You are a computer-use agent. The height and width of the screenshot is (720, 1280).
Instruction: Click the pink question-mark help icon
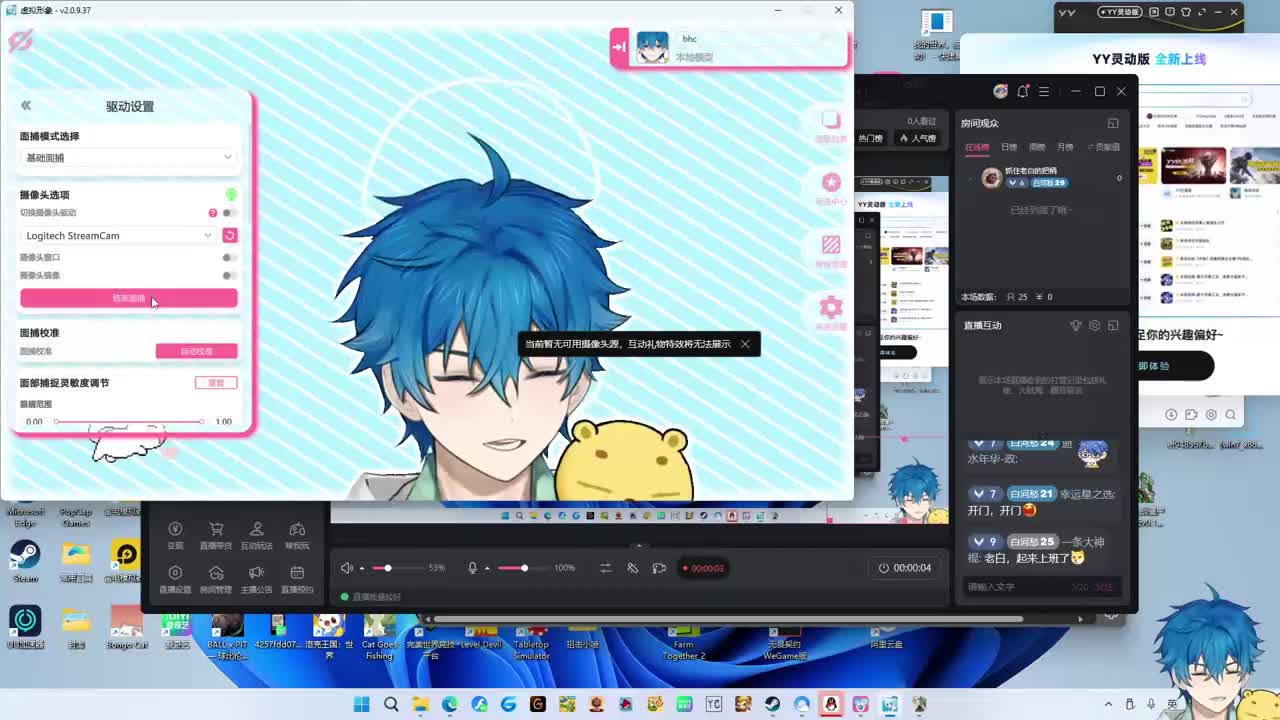212,213
